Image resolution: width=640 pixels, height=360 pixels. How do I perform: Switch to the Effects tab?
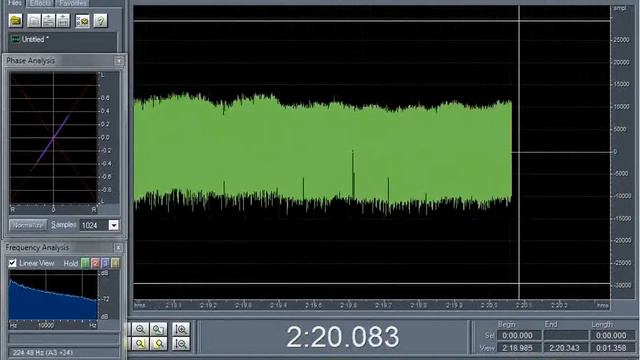40,3
